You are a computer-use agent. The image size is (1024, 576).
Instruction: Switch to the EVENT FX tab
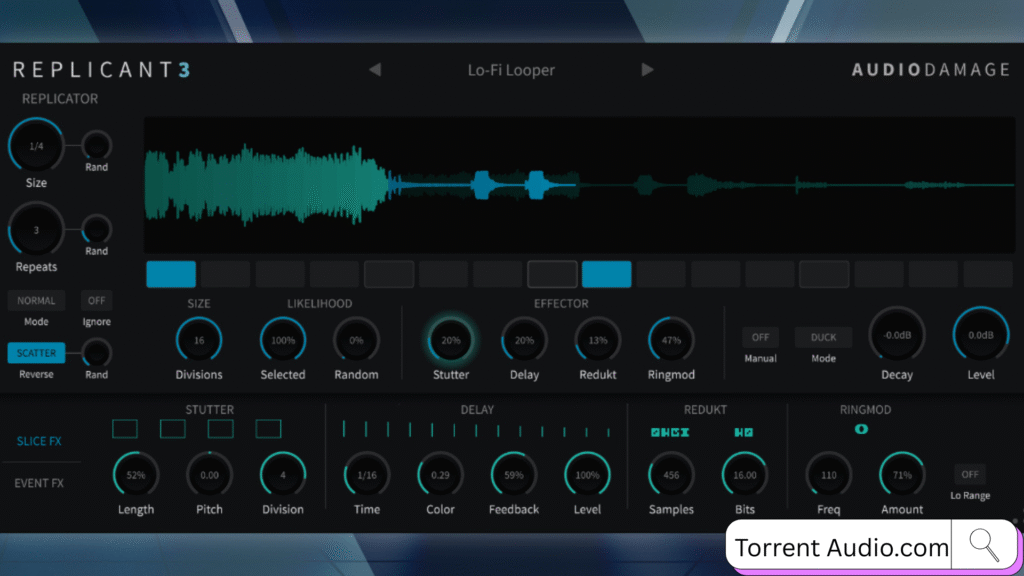coord(39,483)
